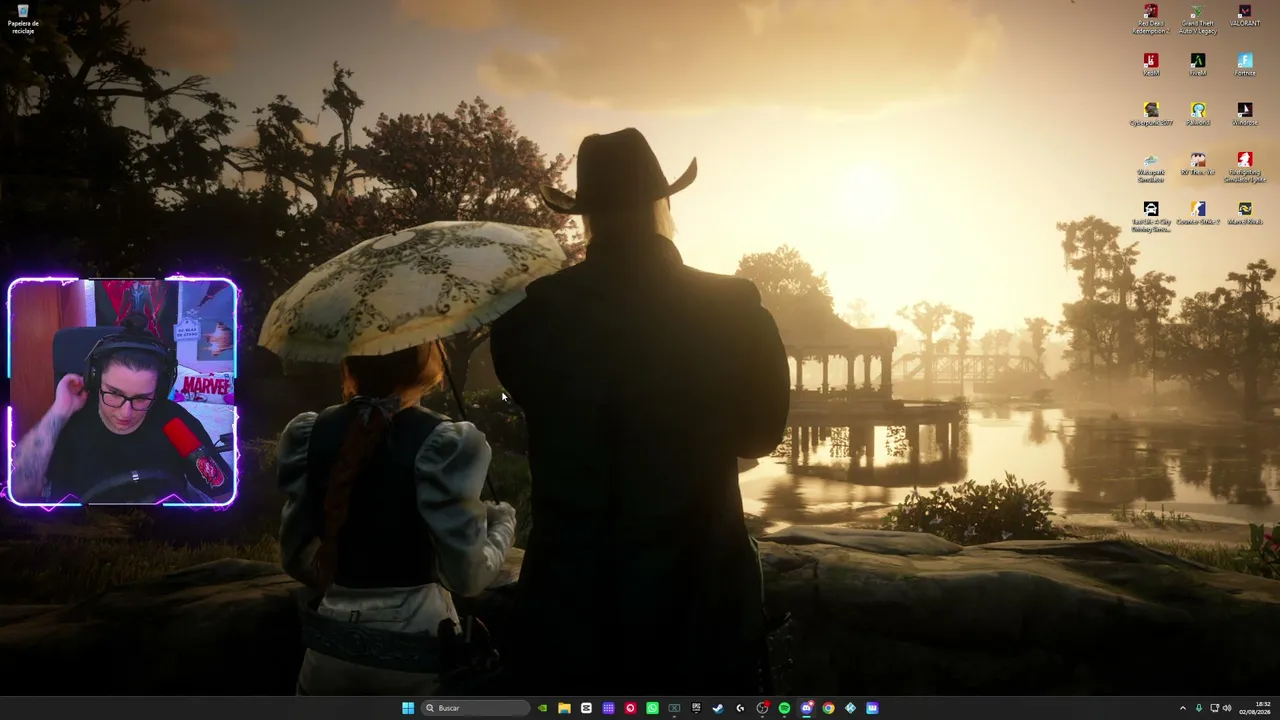Open the blue diamond app on the taskbar
Viewport: 1280px width, 720px height.
[x=850, y=708]
